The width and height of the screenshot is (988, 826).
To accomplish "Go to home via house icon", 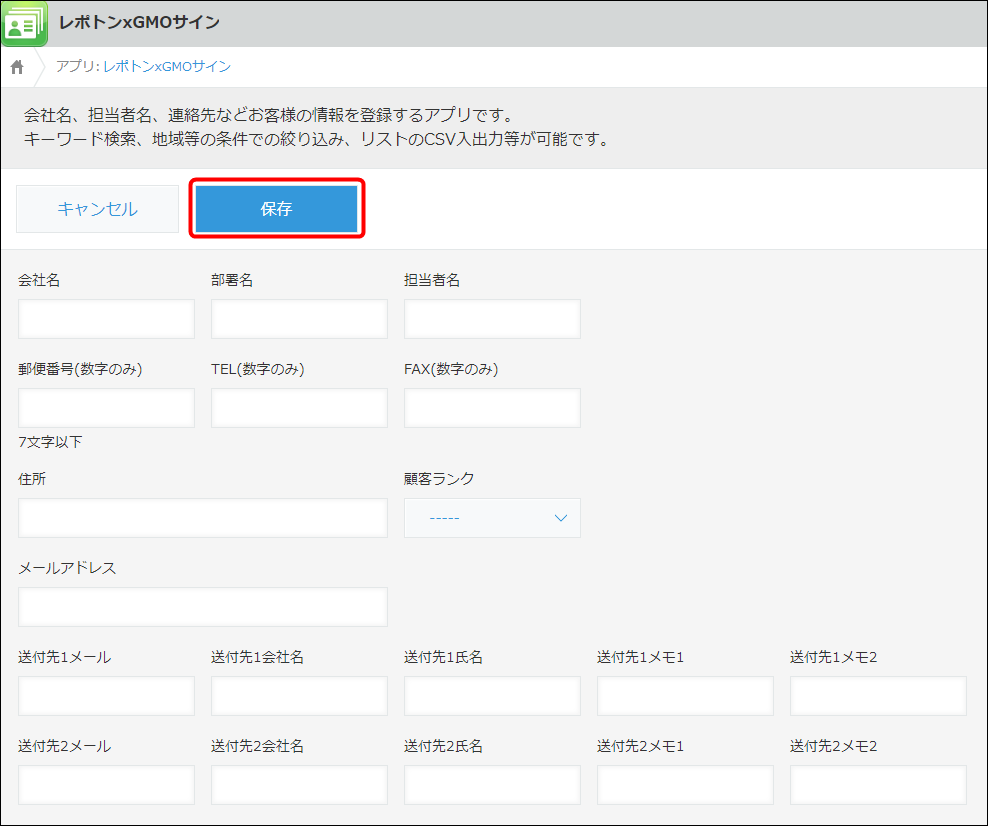I will pyautogui.click(x=17, y=67).
